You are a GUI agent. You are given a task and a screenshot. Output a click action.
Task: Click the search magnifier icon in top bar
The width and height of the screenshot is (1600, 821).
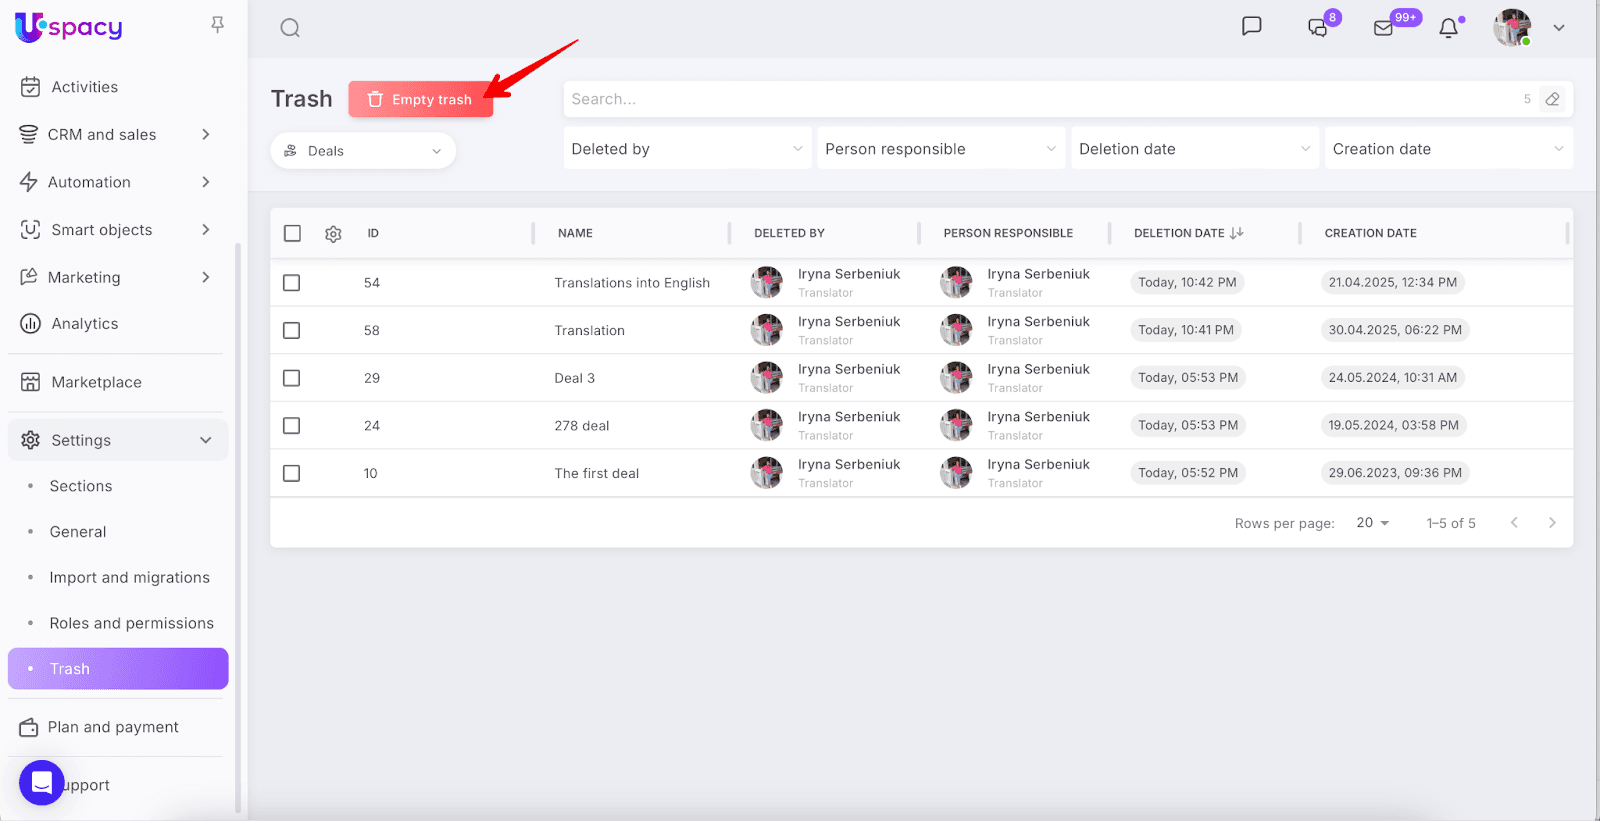coord(290,28)
